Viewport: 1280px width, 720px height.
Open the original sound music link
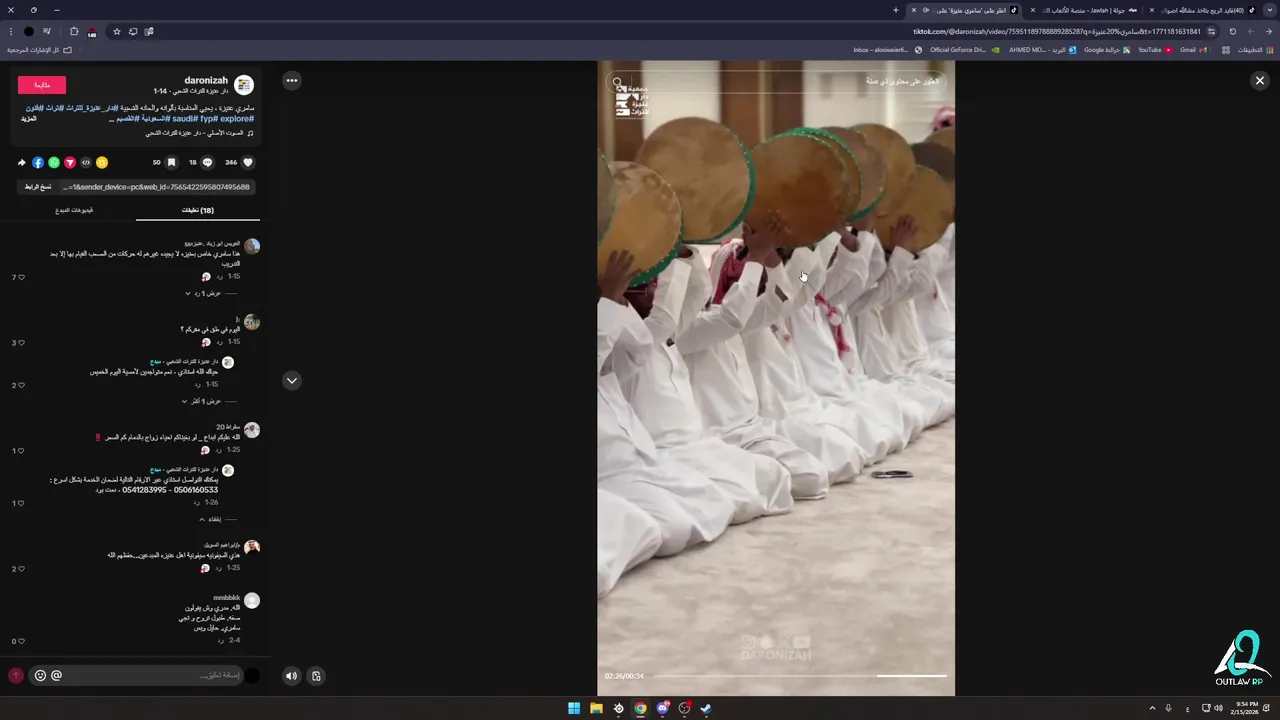coord(200,133)
